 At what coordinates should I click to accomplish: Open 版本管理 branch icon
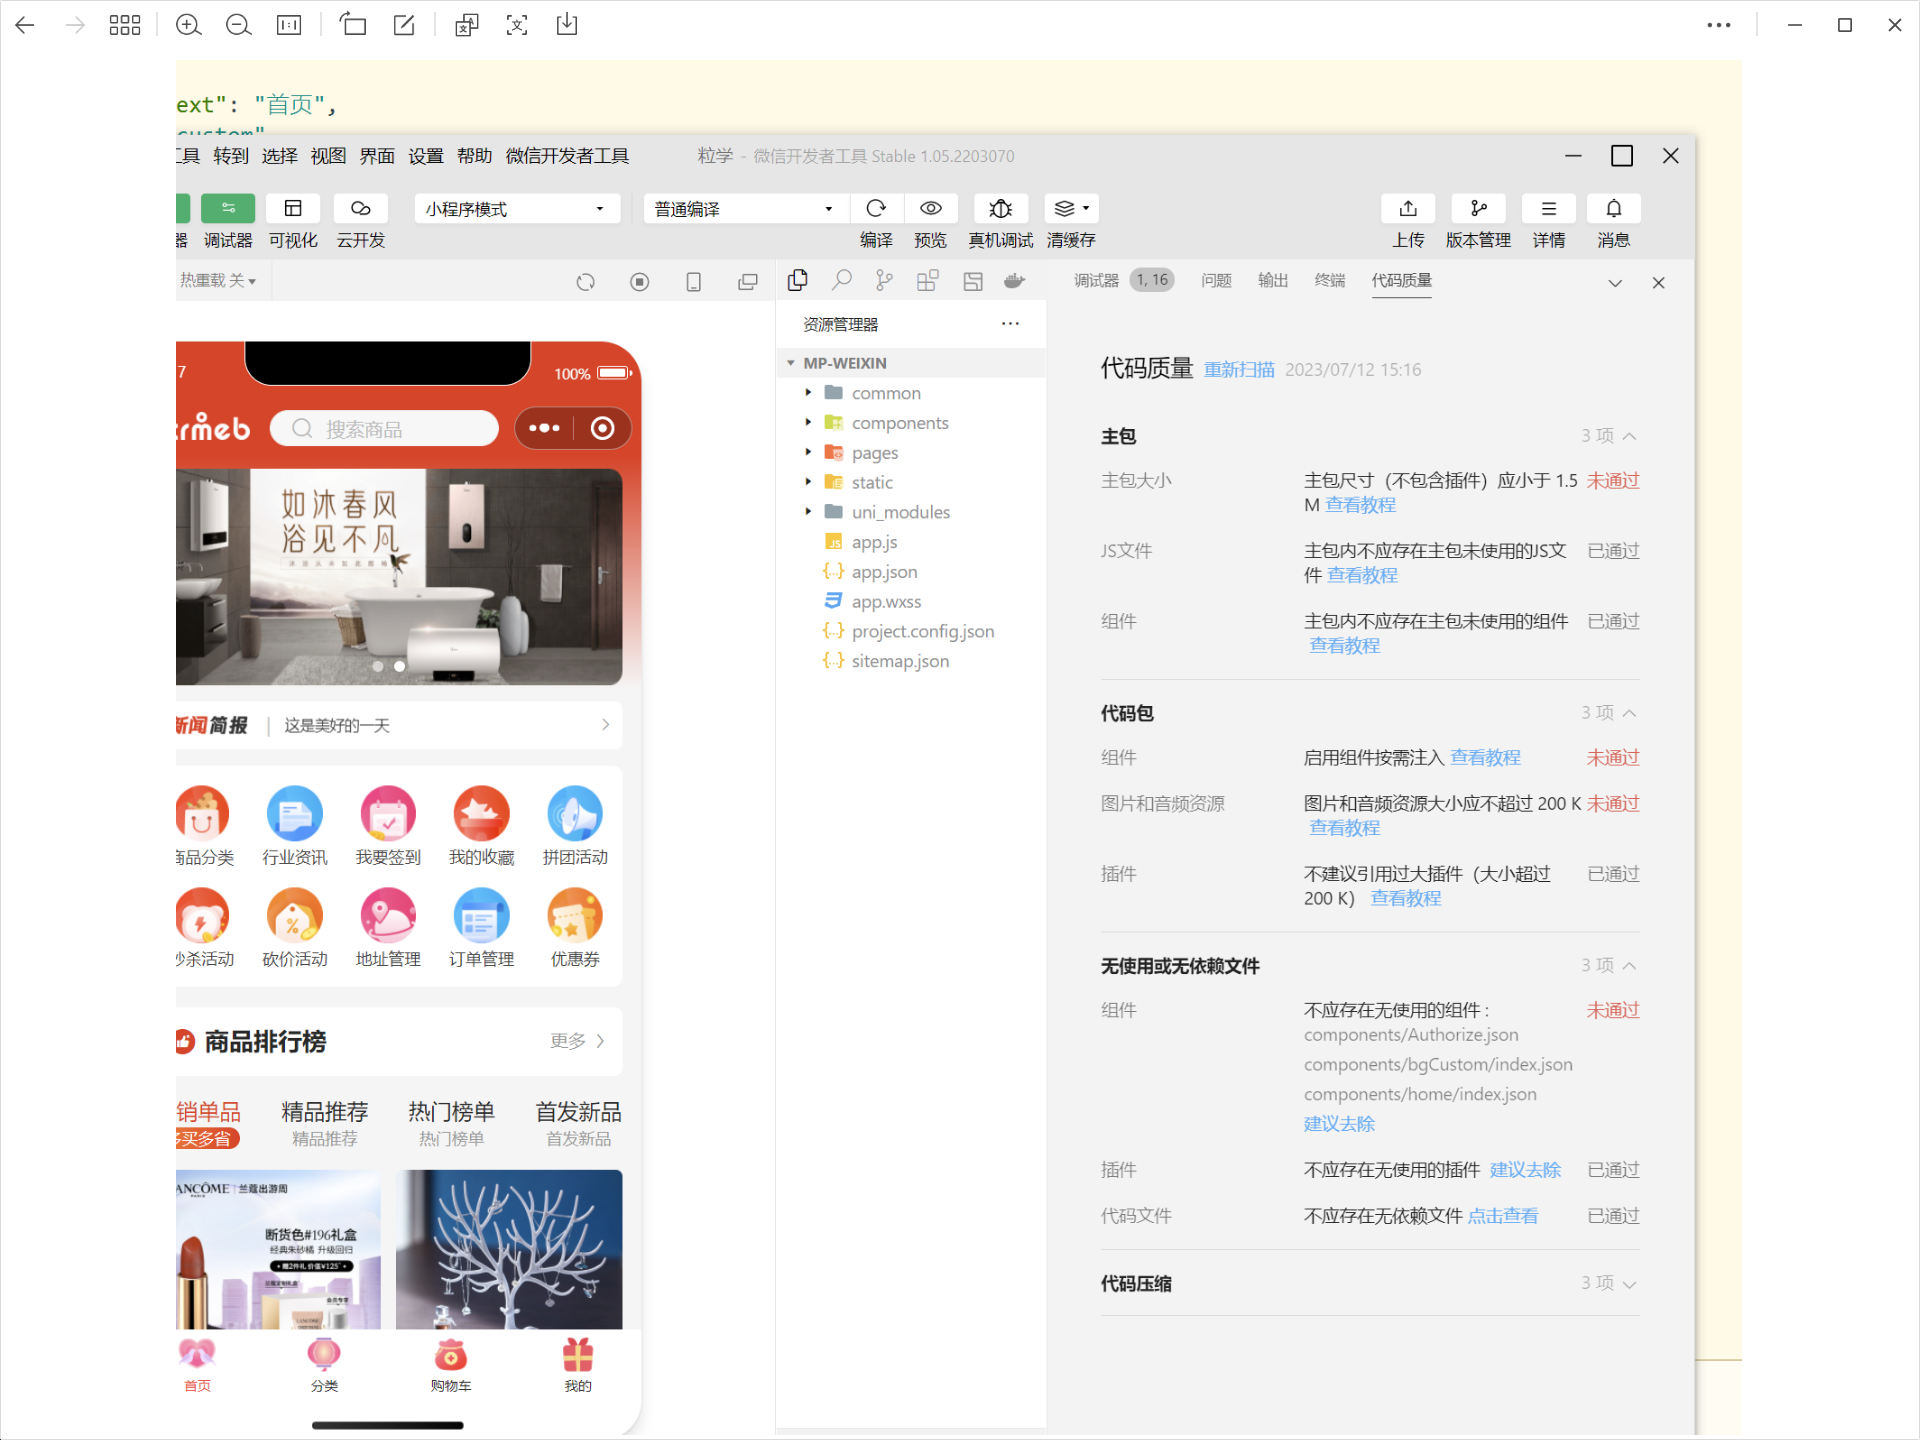point(1478,208)
